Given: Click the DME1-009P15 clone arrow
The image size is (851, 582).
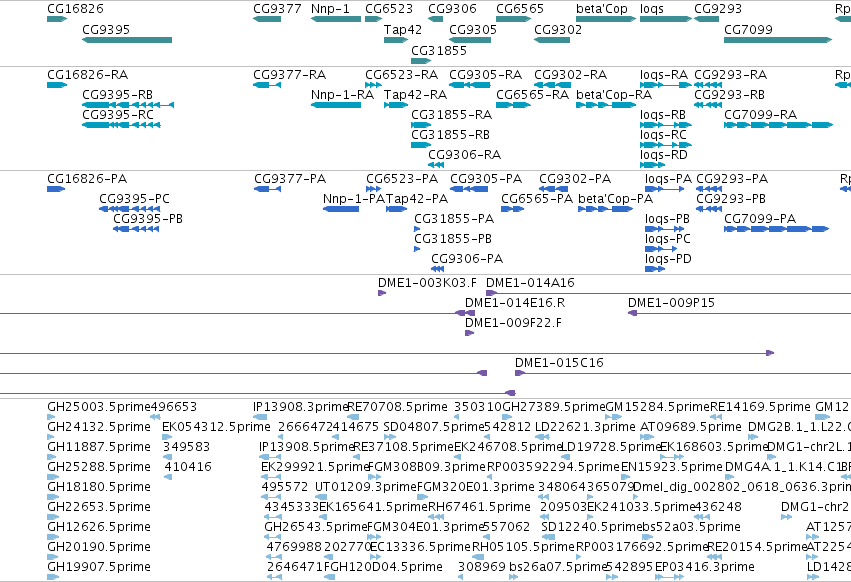Looking at the screenshot, I should (x=632, y=313).
